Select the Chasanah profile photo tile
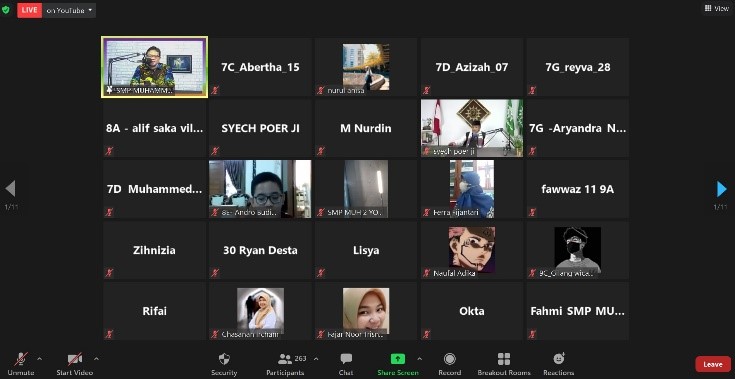The image size is (735, 379). click(260, 311)
